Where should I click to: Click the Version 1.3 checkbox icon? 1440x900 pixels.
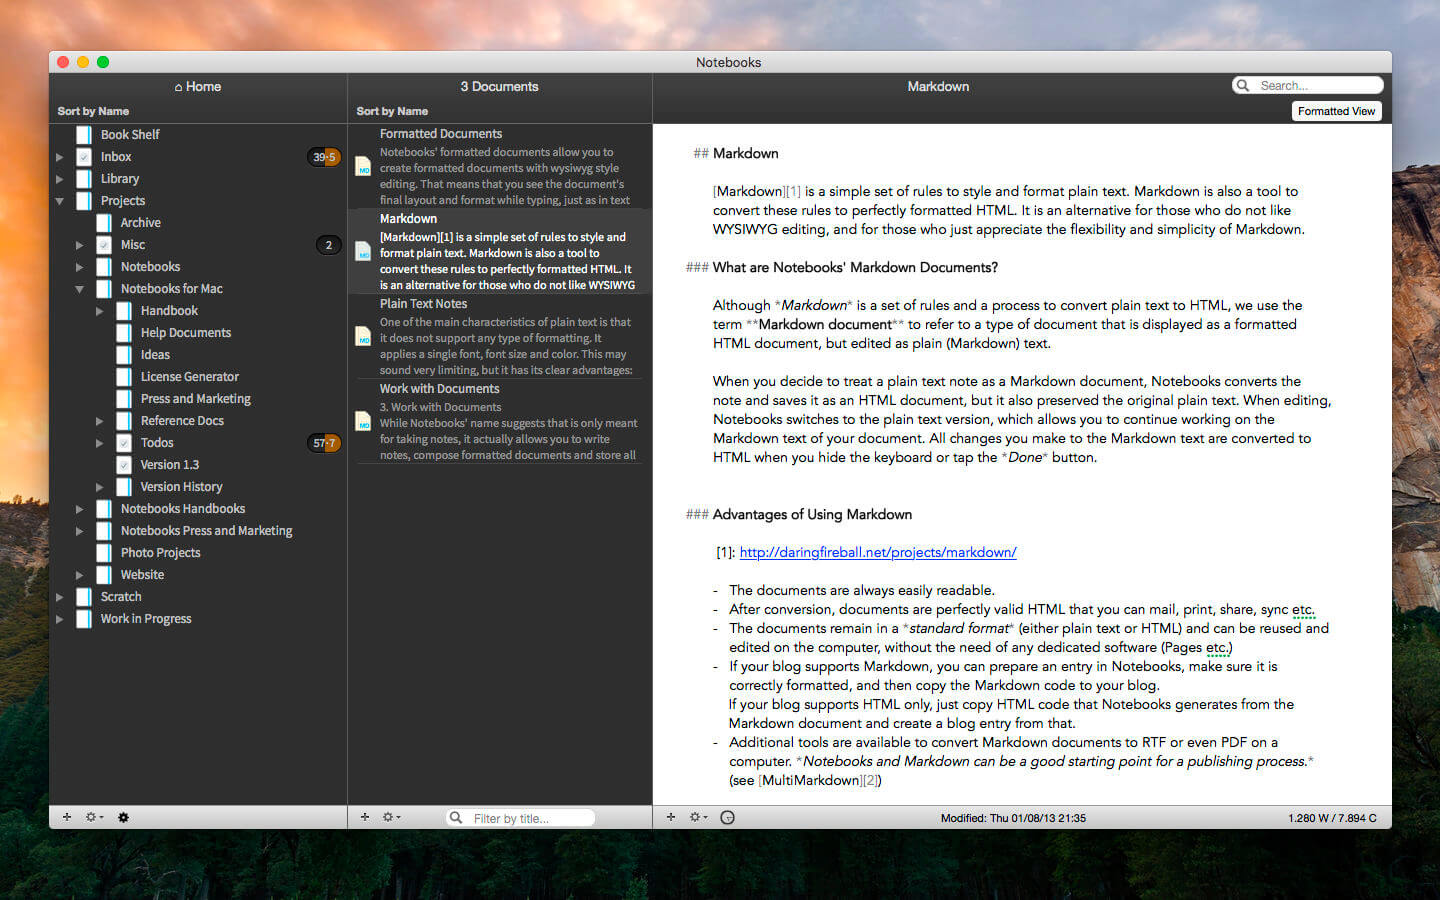(124, 465)
